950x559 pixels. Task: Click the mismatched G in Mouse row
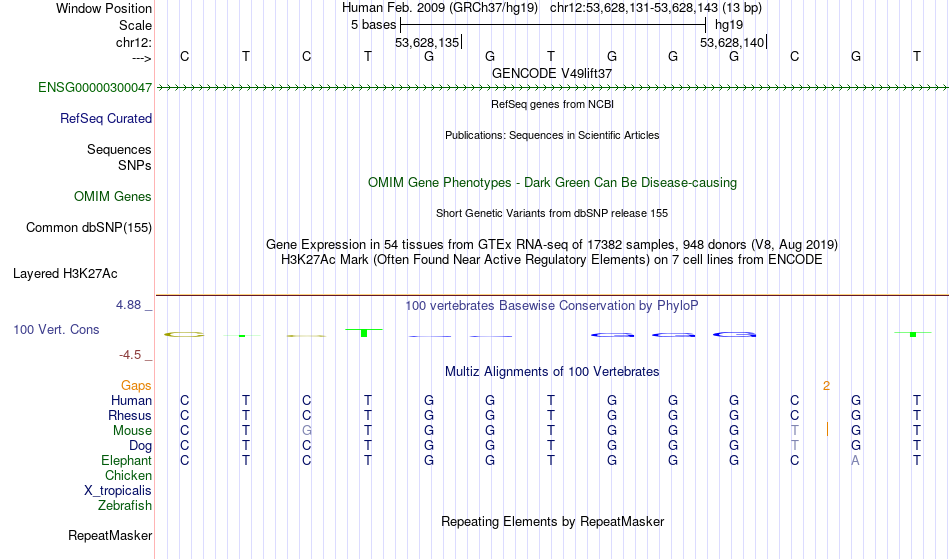[x=307, y=431]
